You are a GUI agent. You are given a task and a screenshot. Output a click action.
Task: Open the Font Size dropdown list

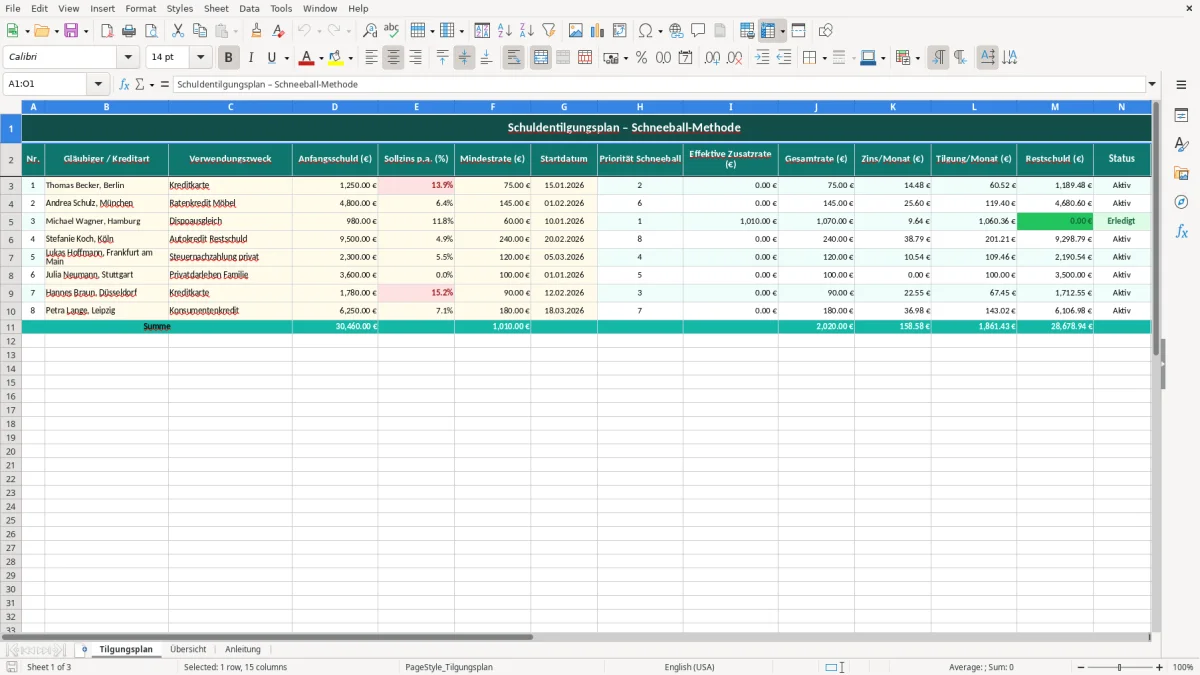tap(200, 58)
